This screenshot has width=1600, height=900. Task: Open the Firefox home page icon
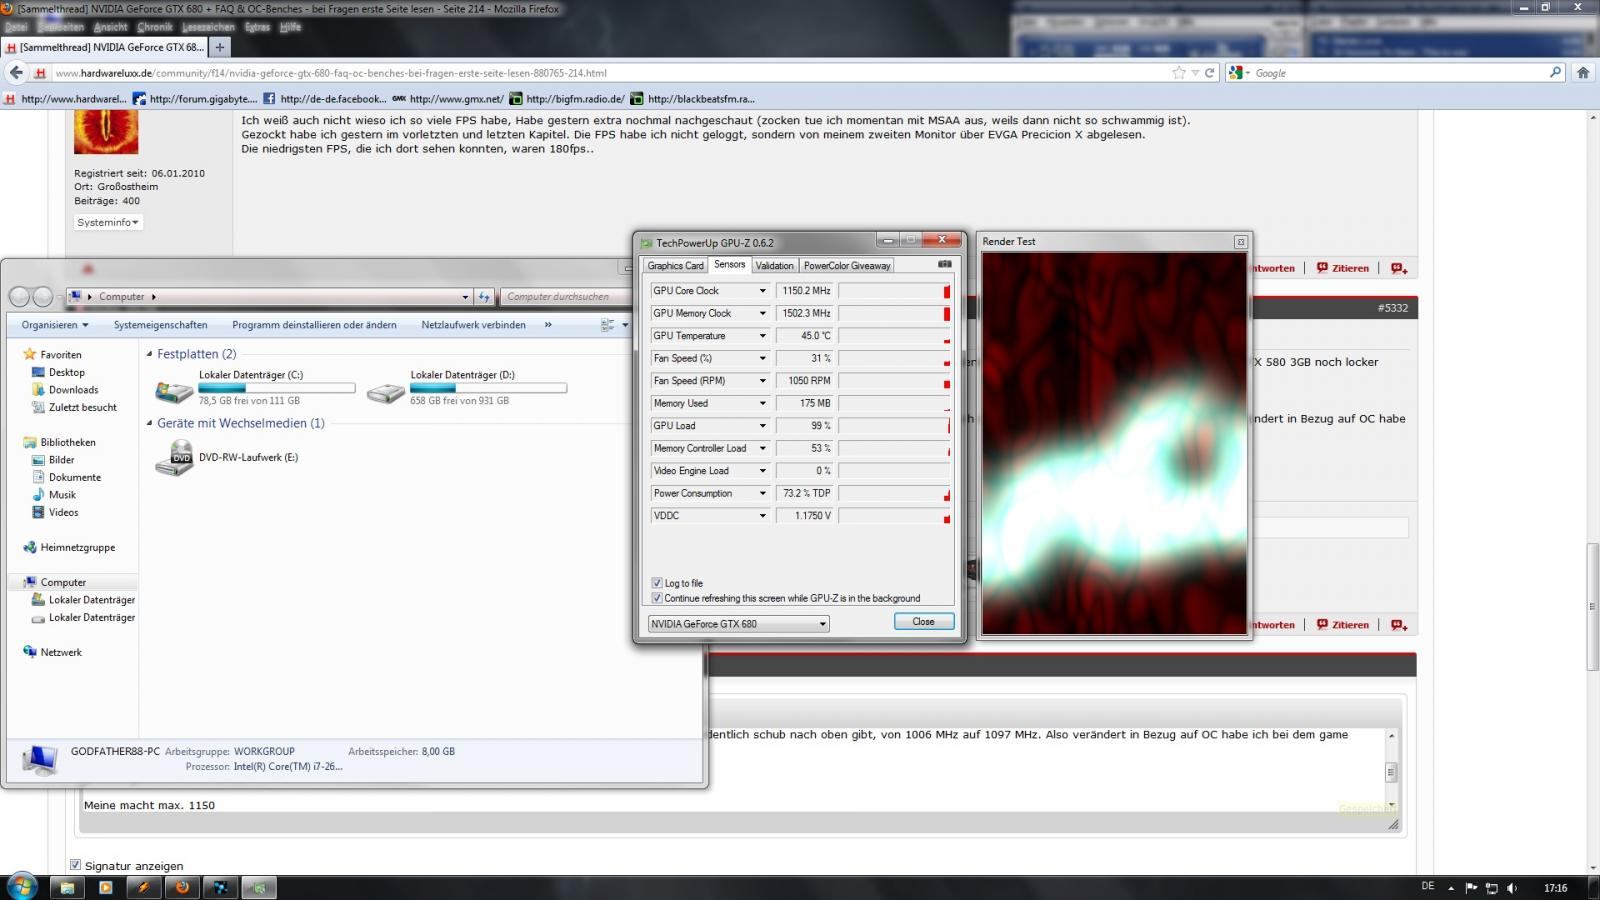coord(1583,72)
